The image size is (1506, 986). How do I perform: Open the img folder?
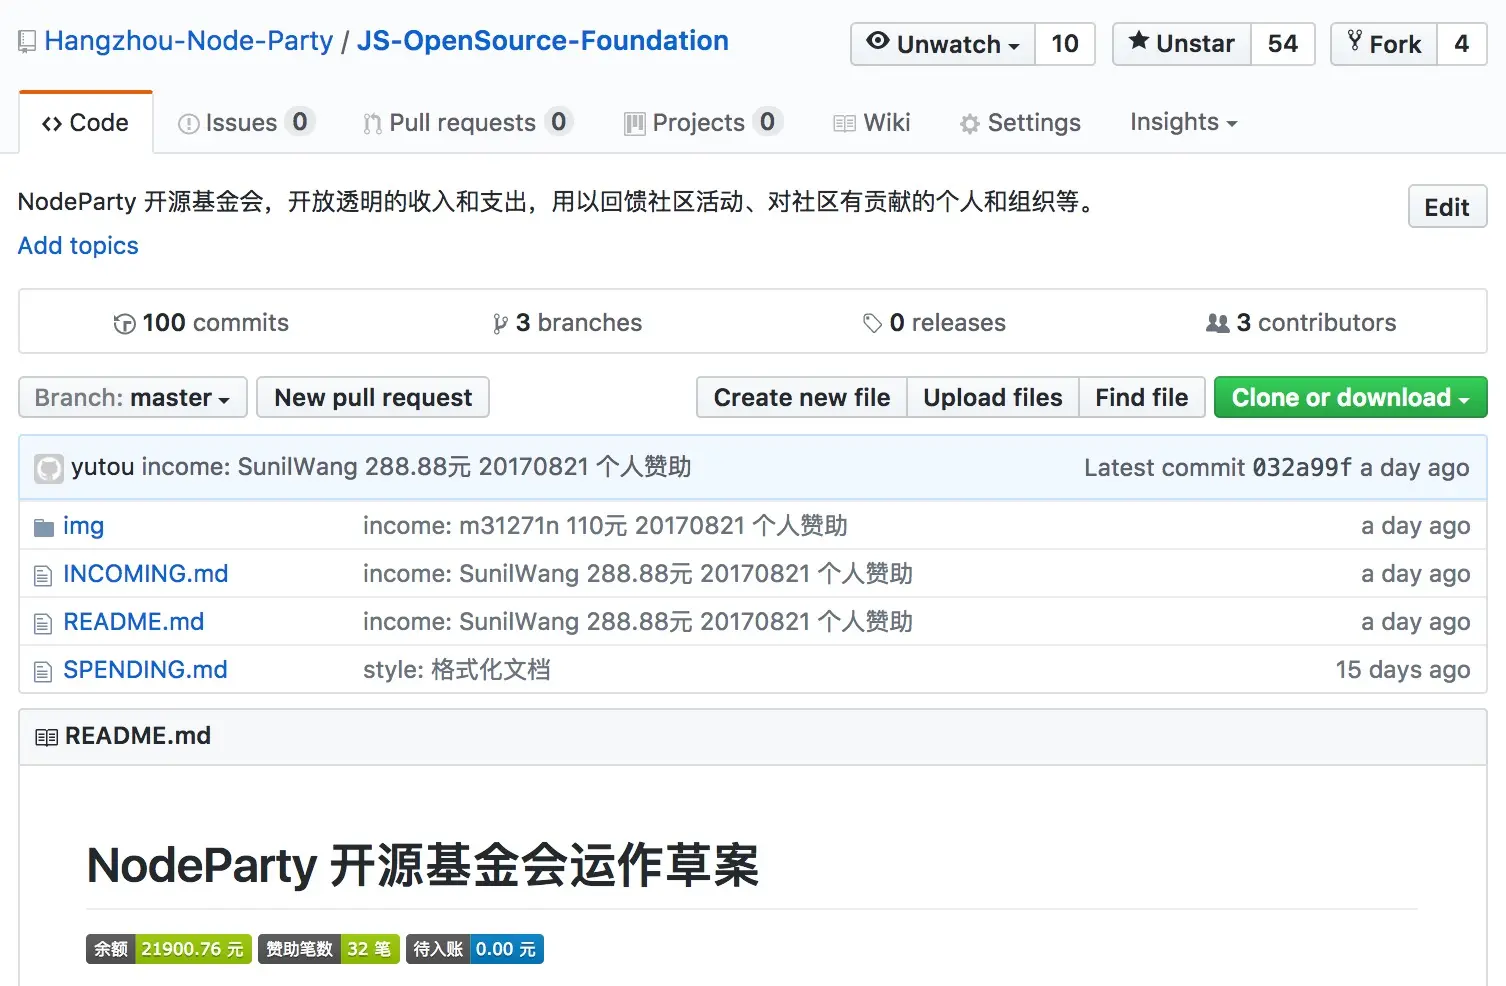[83, 526]
